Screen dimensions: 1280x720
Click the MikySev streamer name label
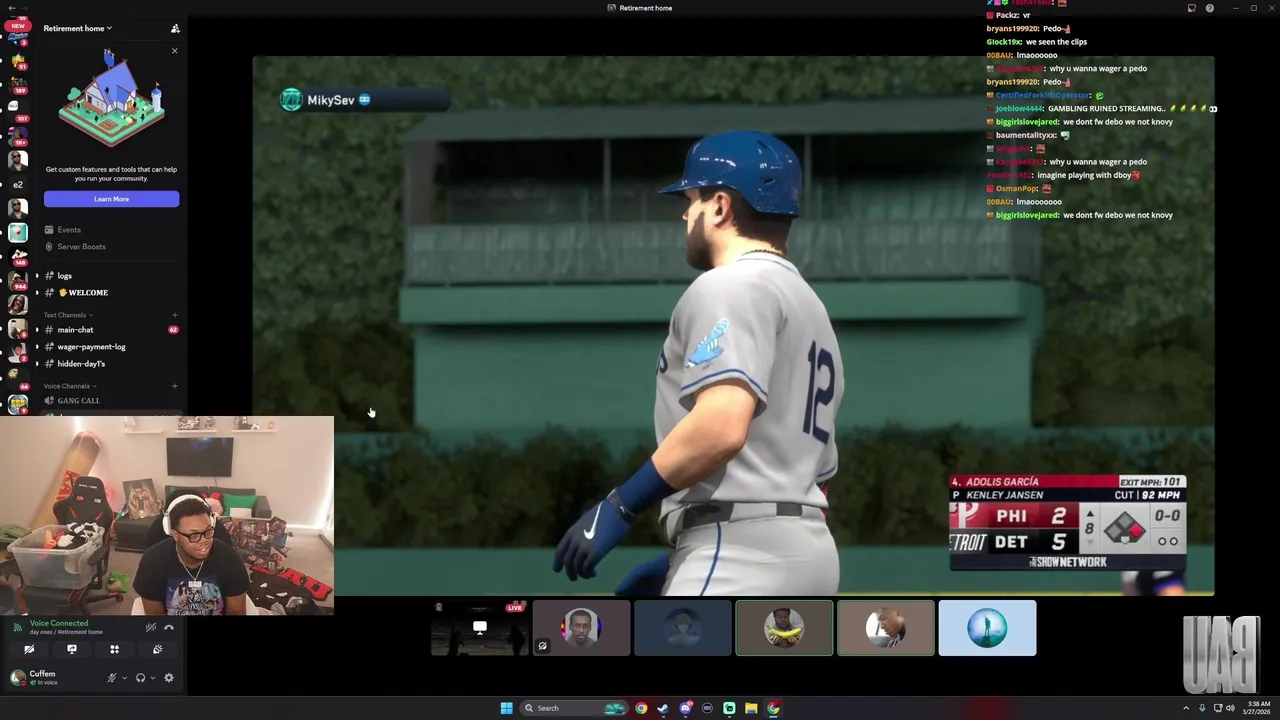pos(331,100)
